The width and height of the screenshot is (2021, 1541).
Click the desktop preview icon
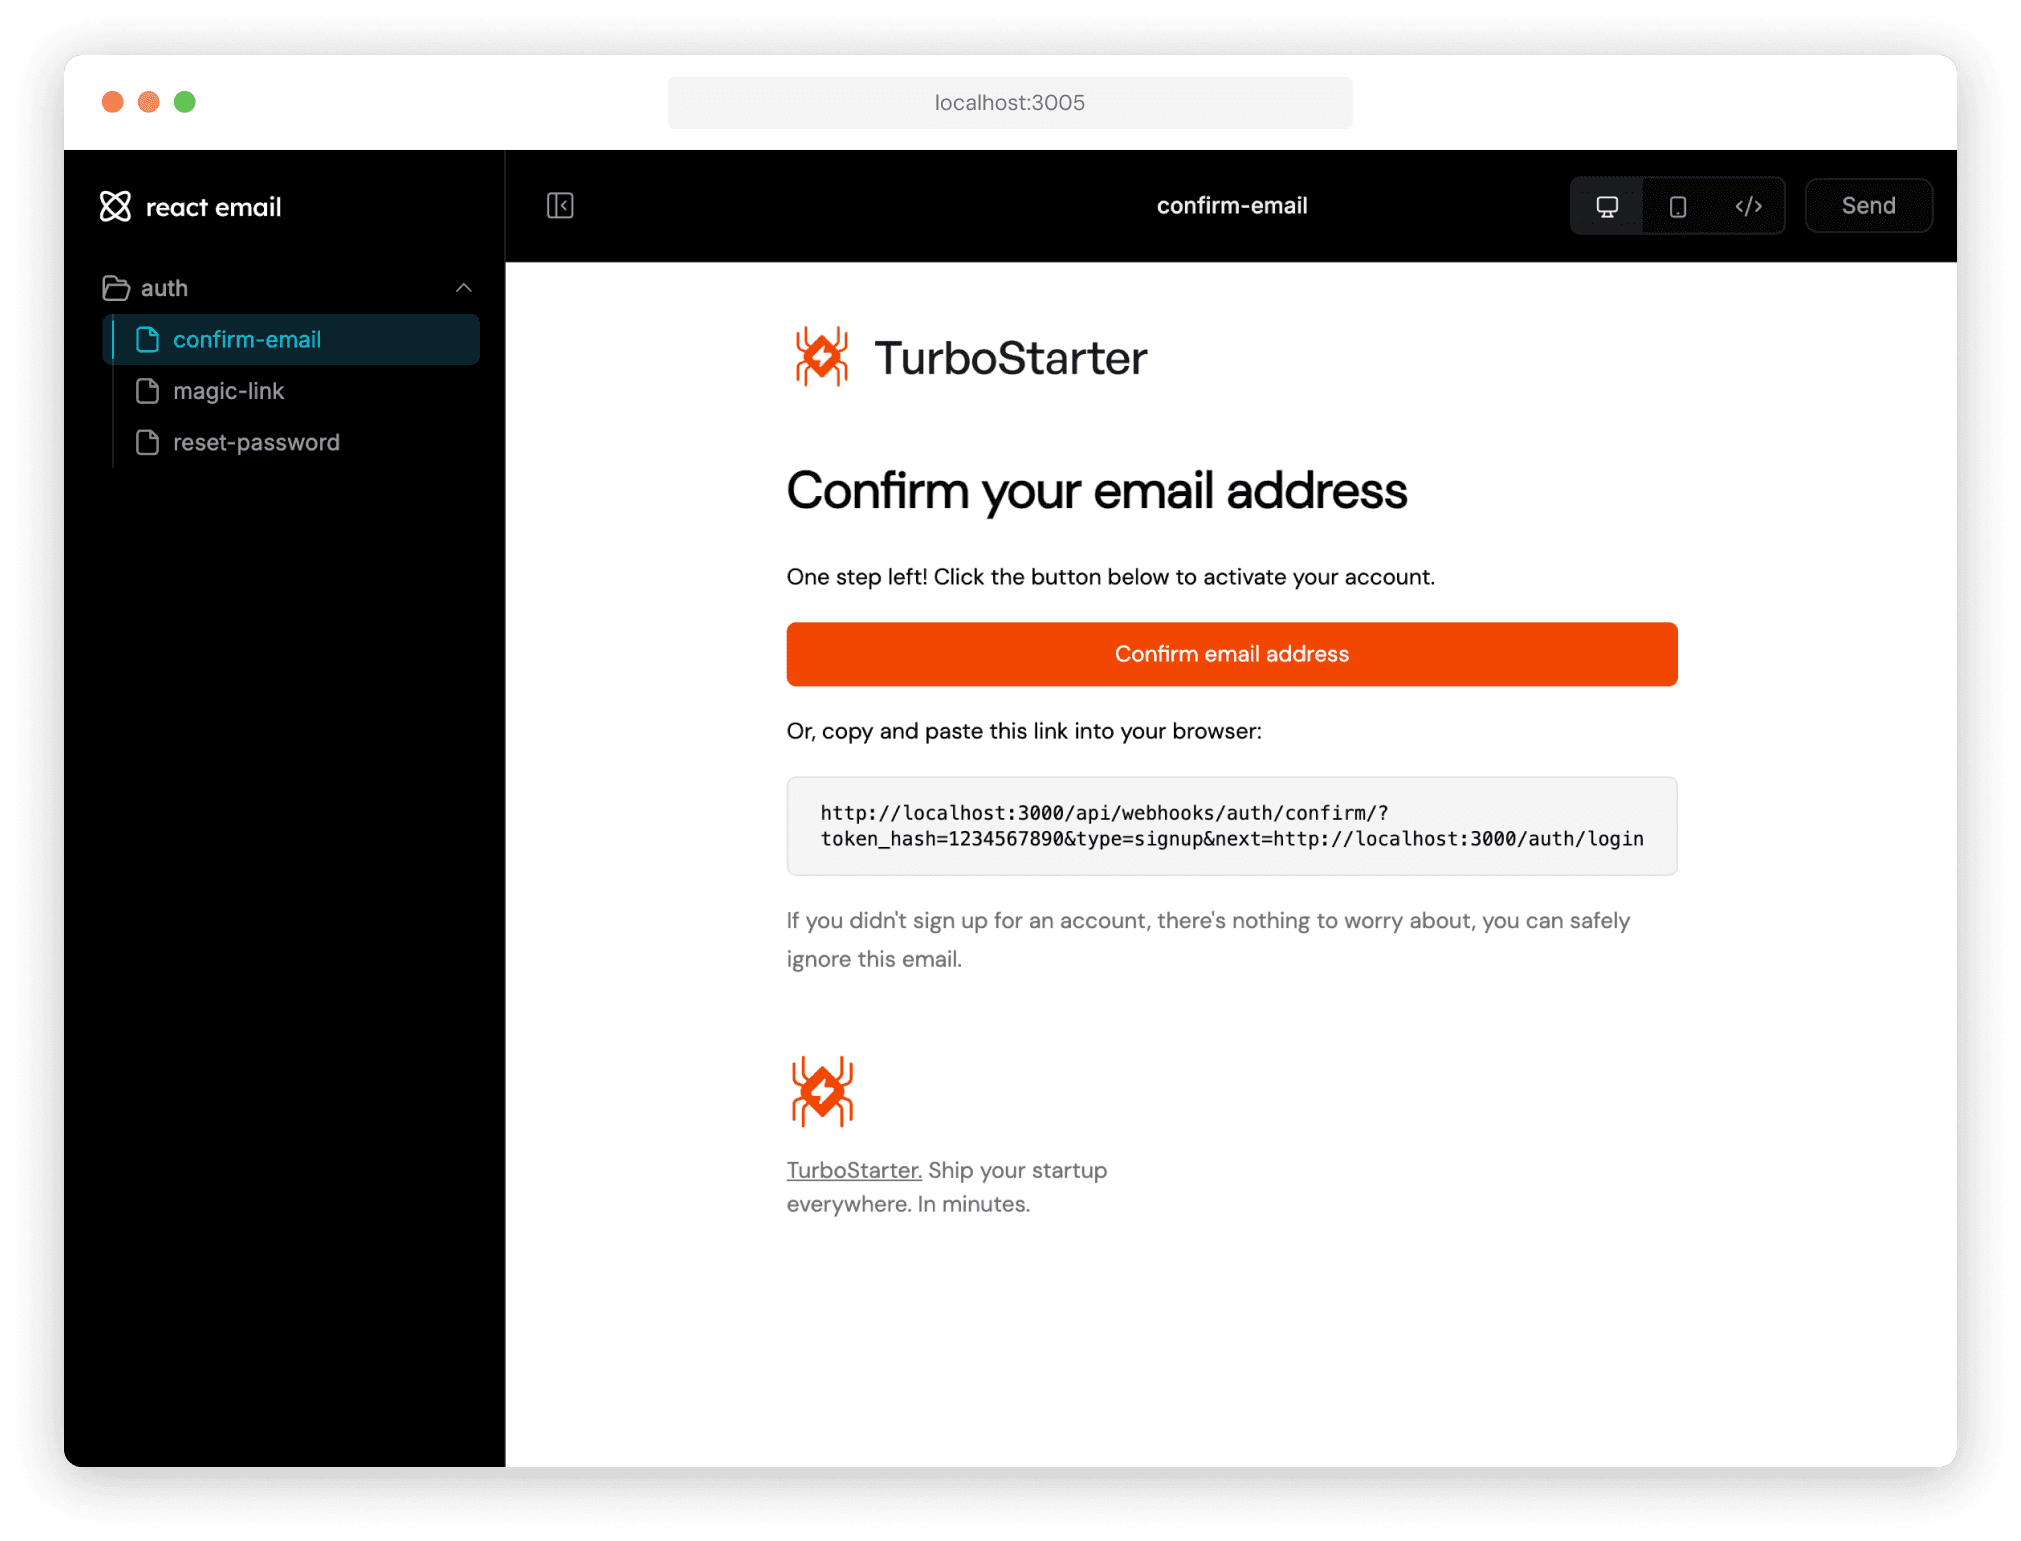click(x=1608, y=206)
